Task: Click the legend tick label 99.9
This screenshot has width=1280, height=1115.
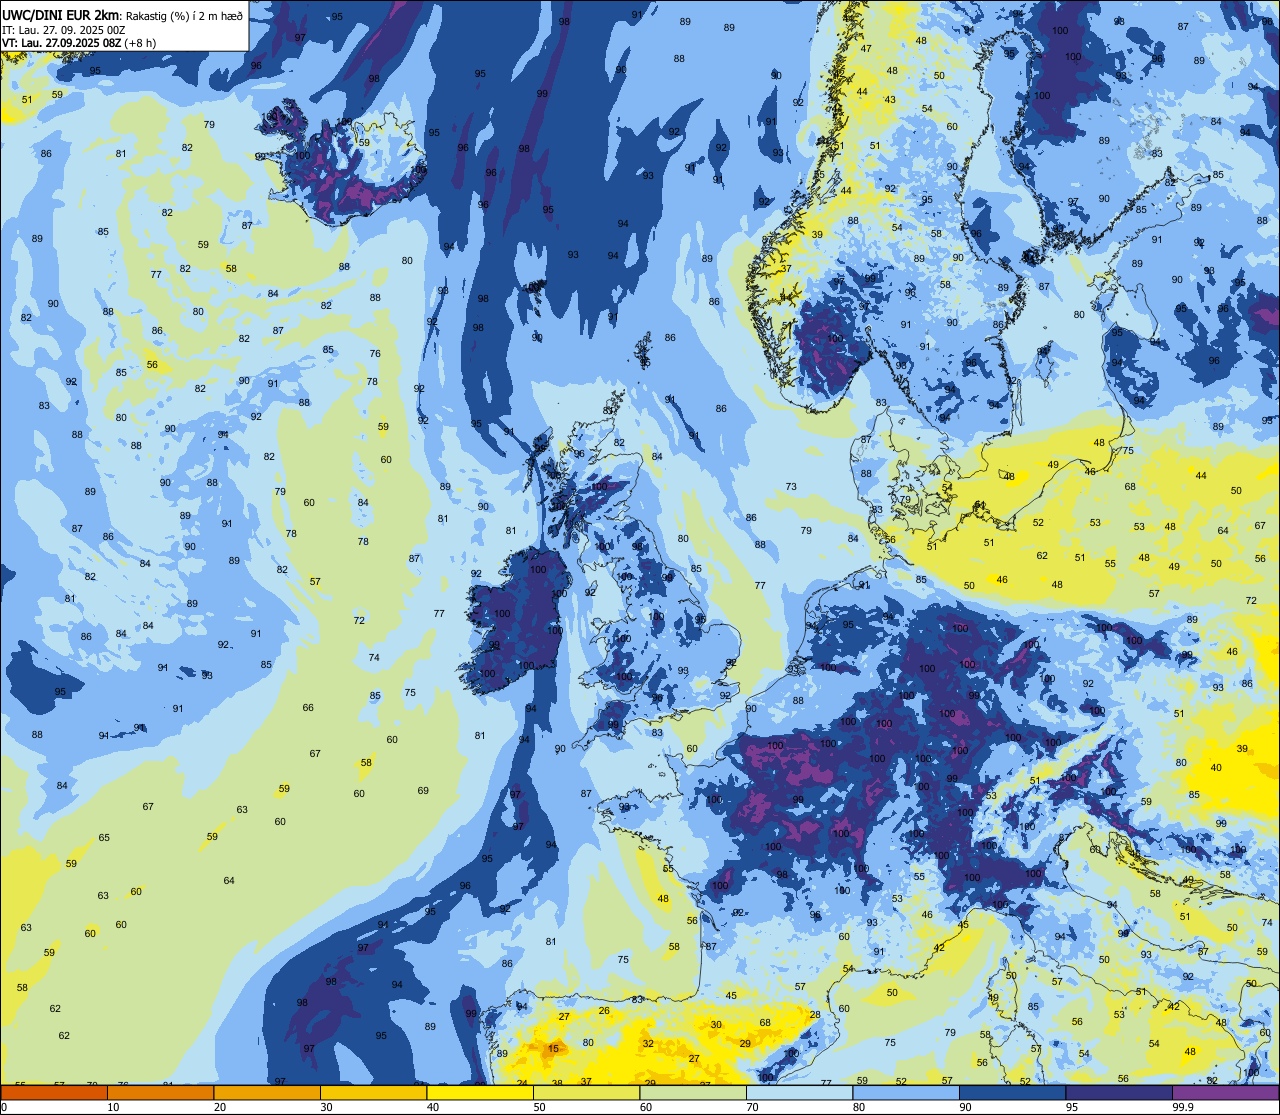Action: [1183, 1107]
